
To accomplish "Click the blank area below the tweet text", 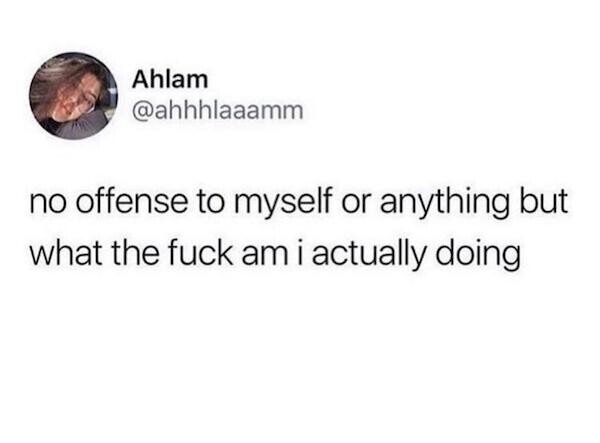I will coord(300,360).
